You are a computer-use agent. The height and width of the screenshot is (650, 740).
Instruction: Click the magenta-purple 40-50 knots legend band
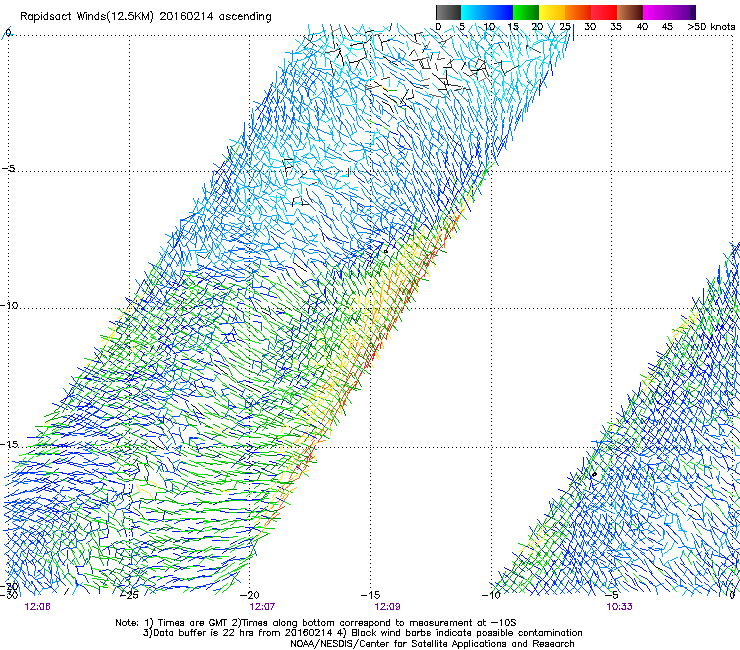click(x=669, y=12)
